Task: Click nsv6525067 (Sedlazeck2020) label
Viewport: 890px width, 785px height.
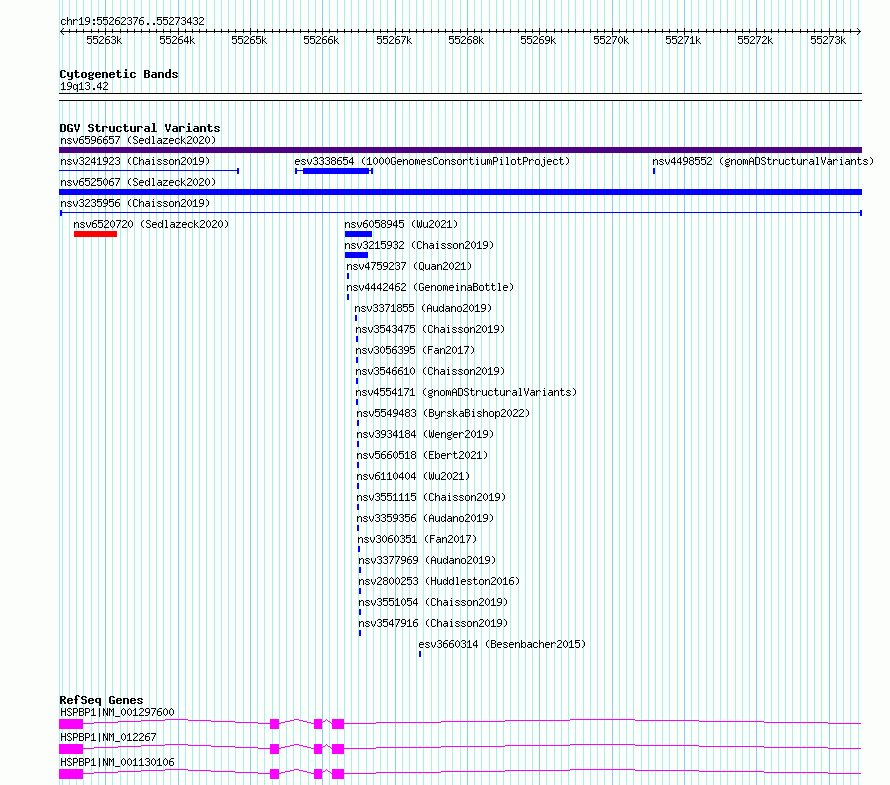Action: 138,182
